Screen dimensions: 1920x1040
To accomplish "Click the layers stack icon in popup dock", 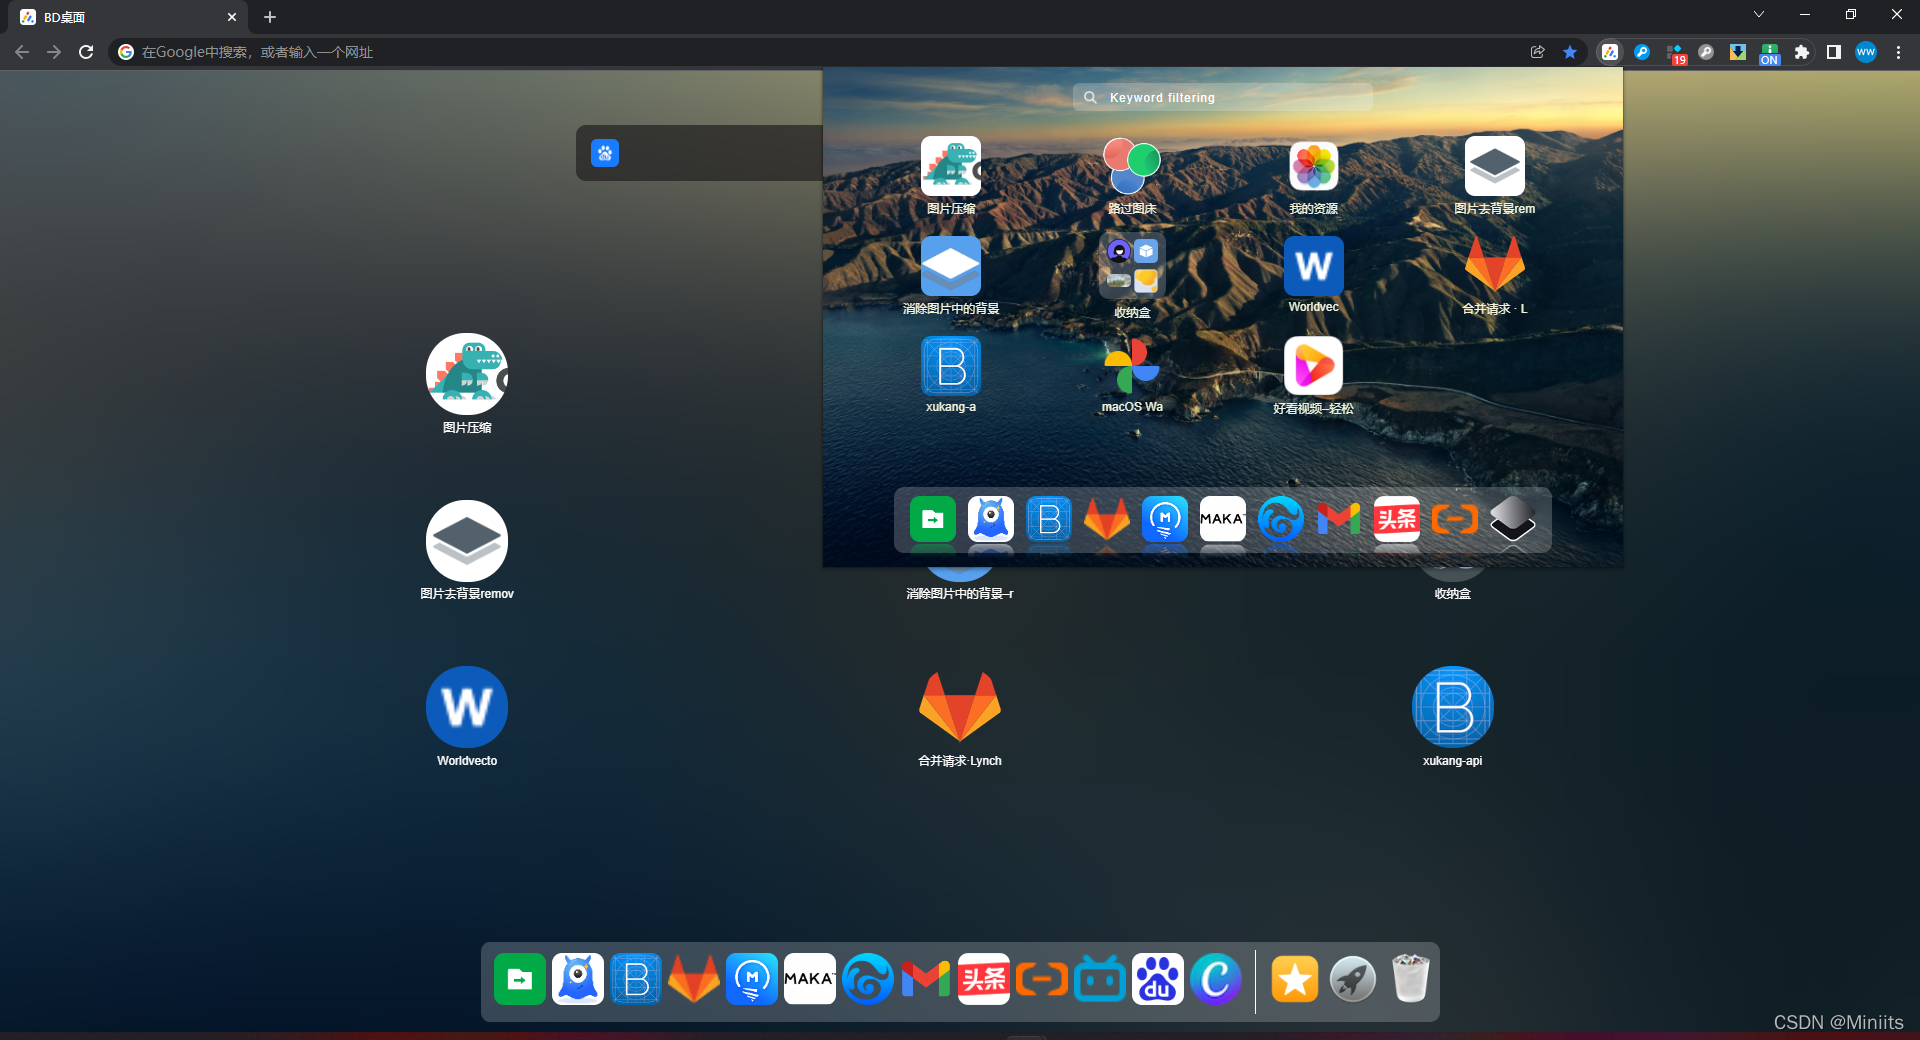I will tap(1513, 519).
